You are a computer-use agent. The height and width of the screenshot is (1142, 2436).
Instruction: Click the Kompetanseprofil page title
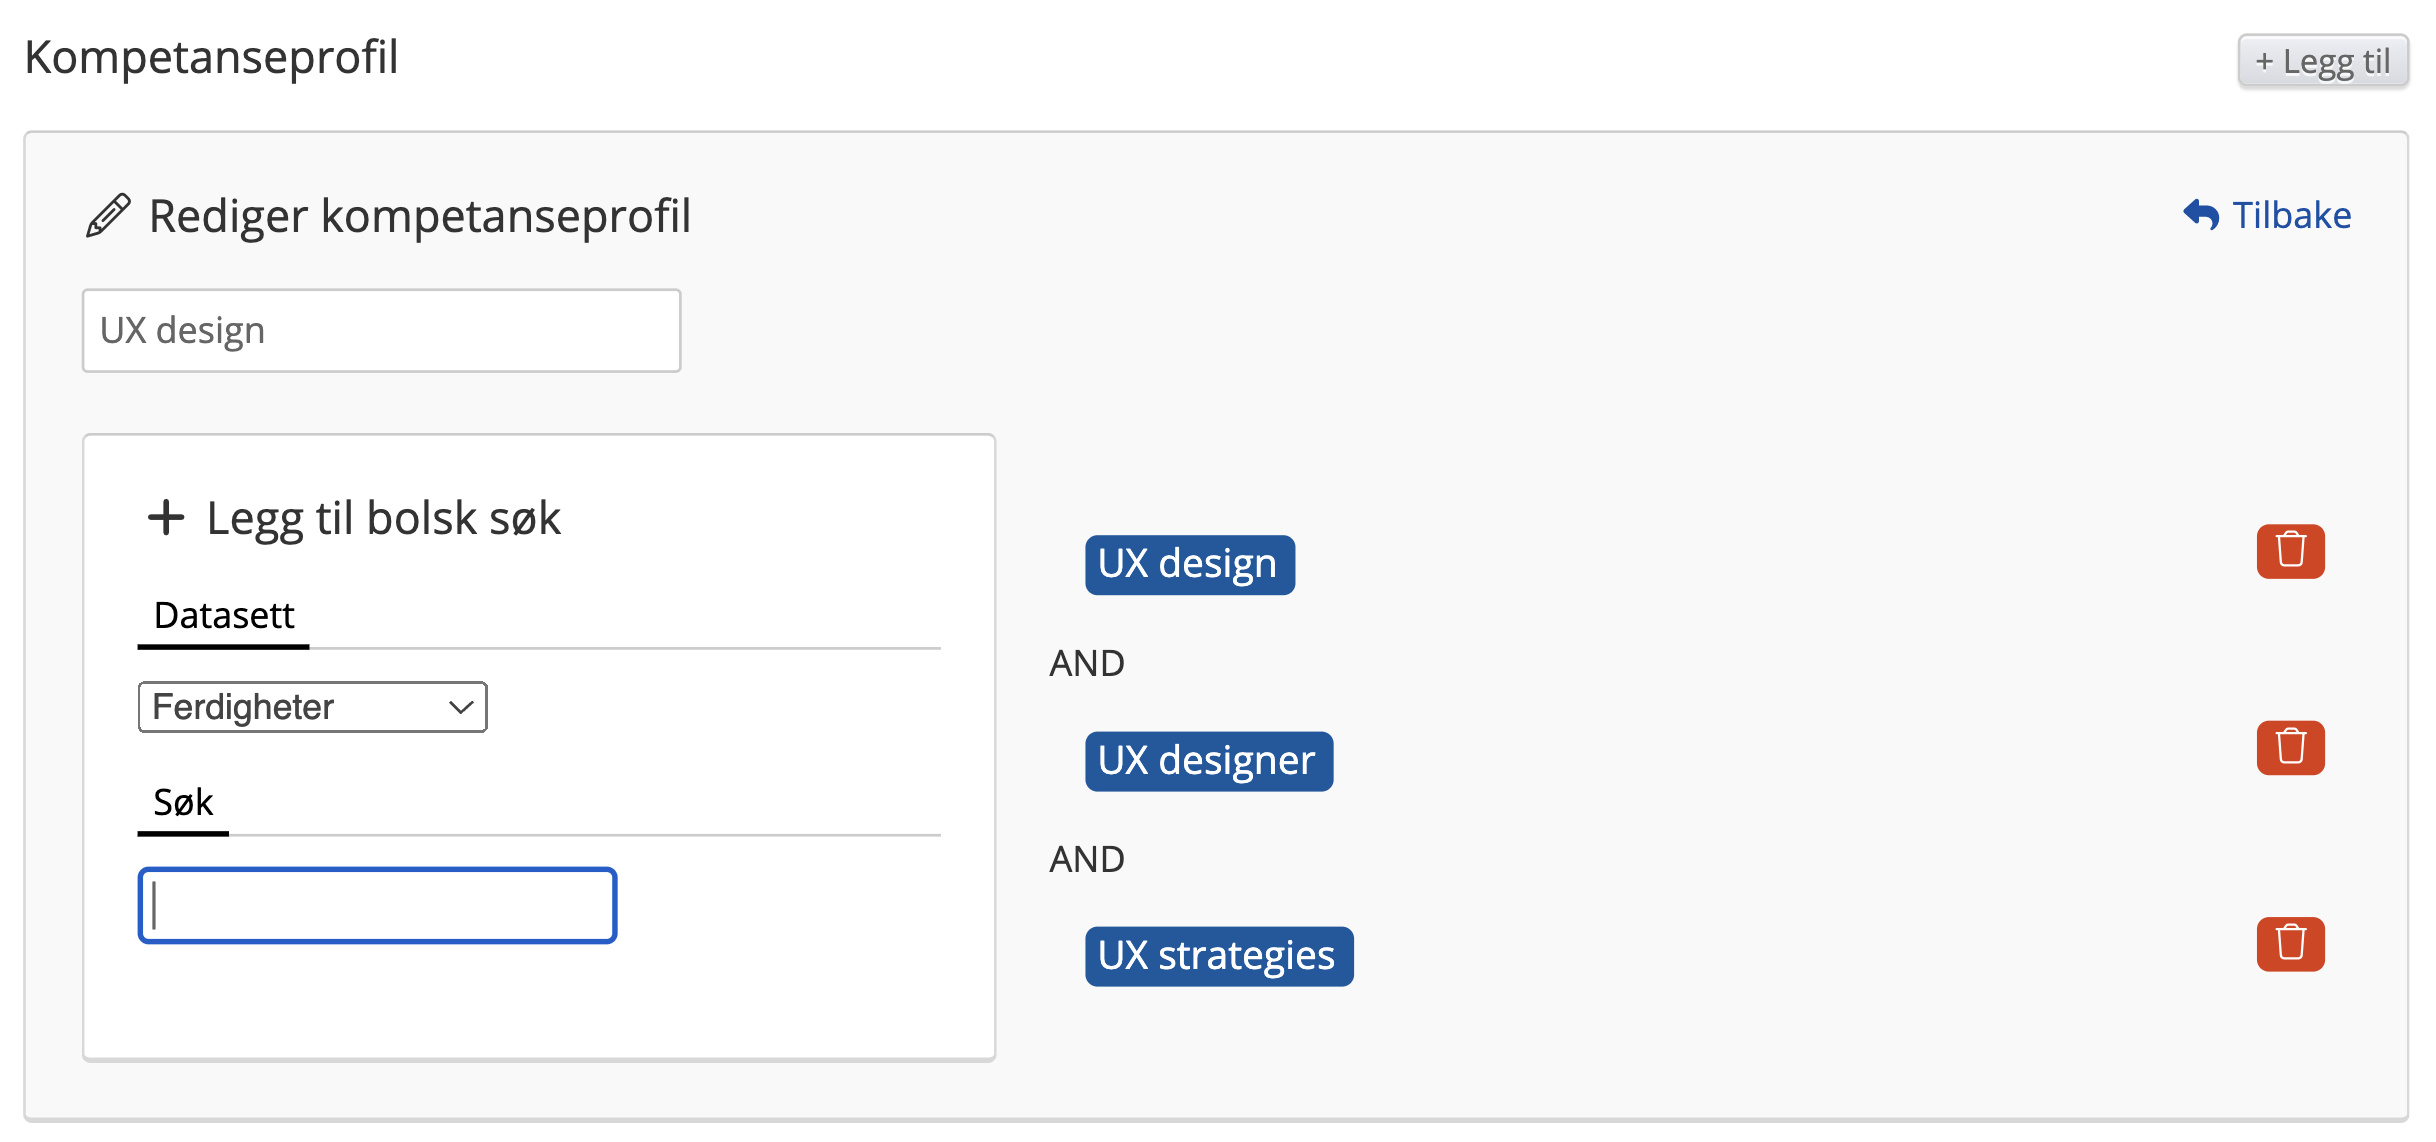(x=211, y=57)
